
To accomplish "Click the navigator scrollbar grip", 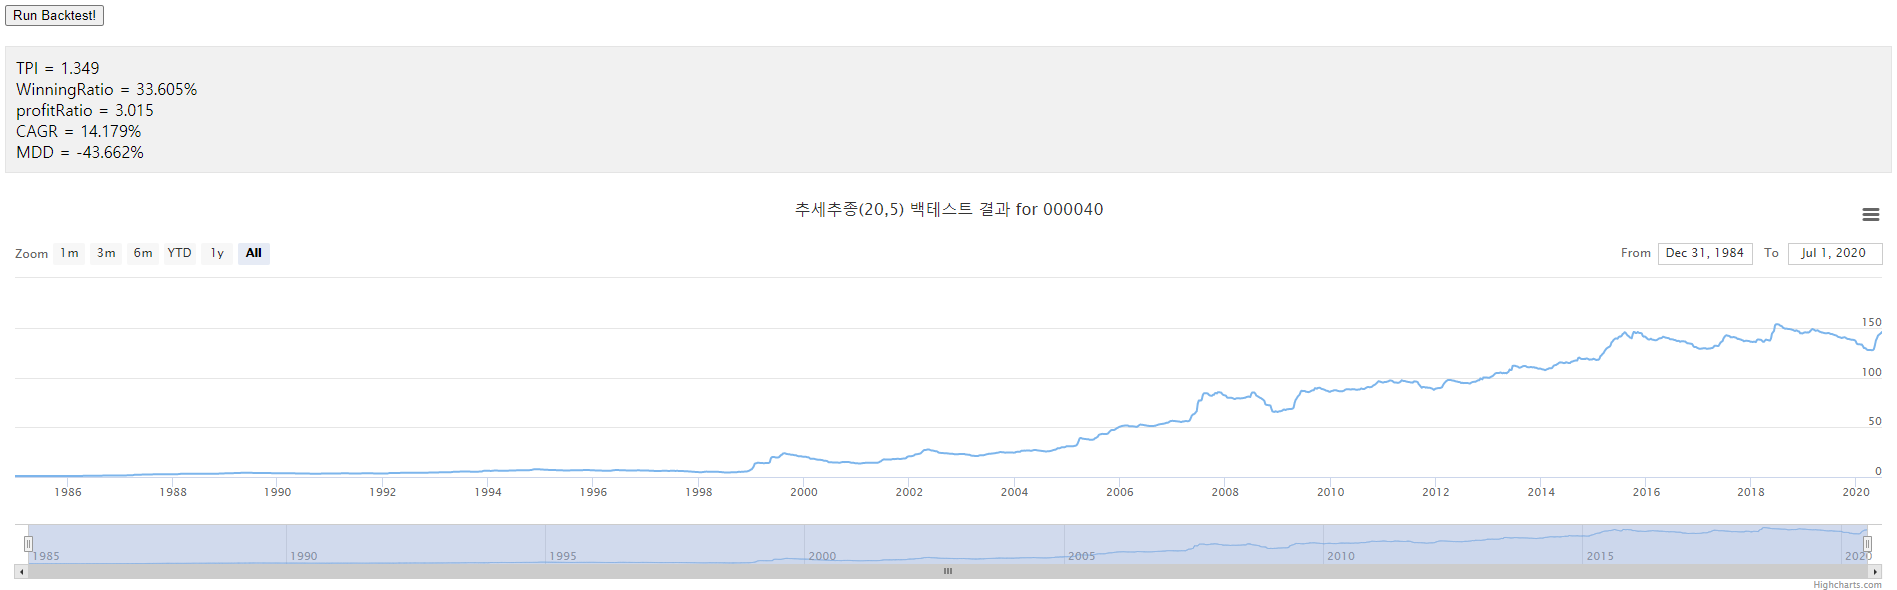I will pos(948,571).
